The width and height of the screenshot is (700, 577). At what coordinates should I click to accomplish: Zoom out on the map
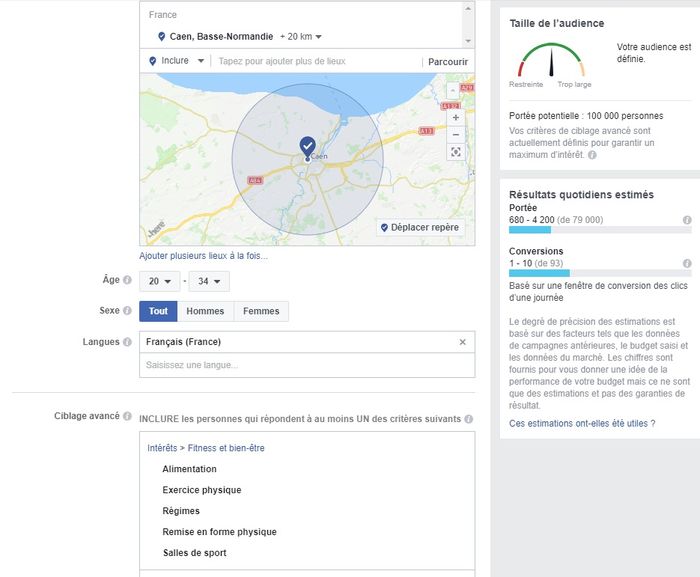(456, 134)
